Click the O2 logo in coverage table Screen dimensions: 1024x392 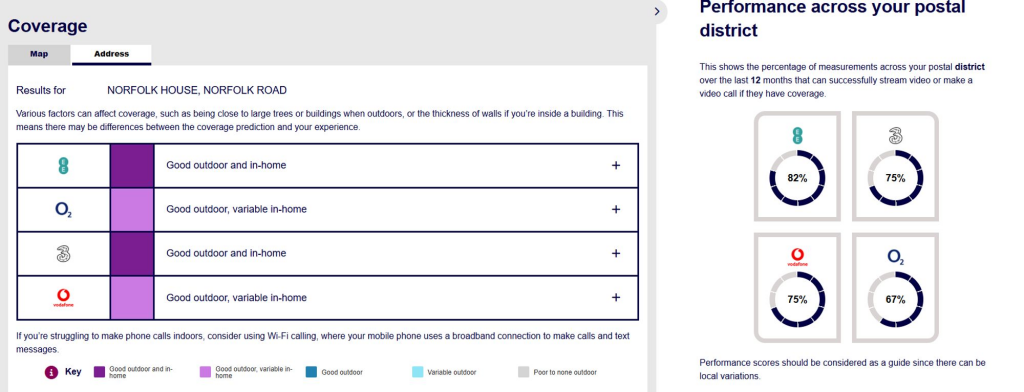(63, 210)
